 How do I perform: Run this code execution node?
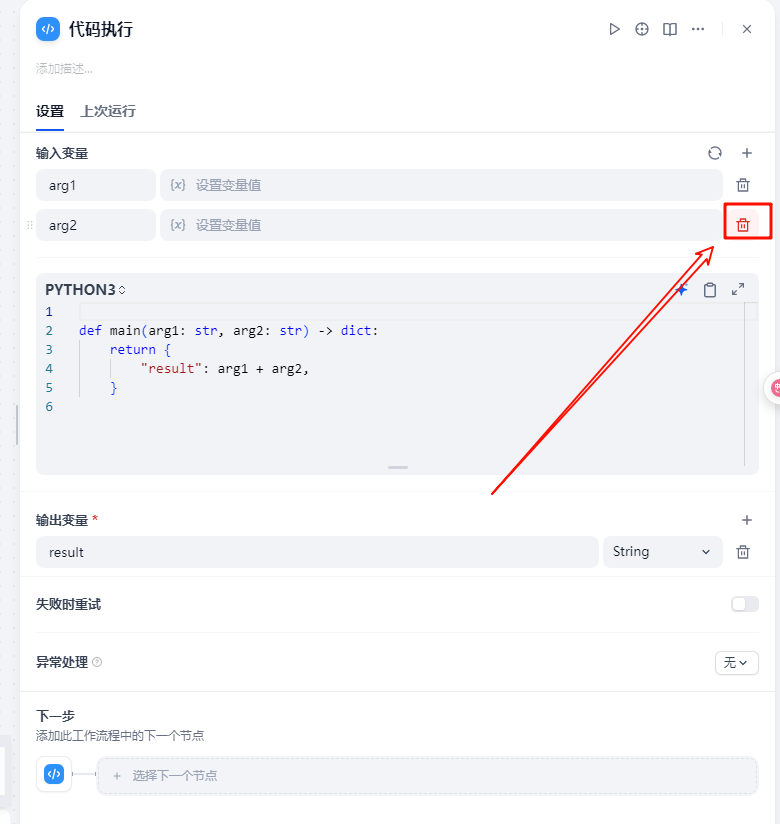point(614,29)
